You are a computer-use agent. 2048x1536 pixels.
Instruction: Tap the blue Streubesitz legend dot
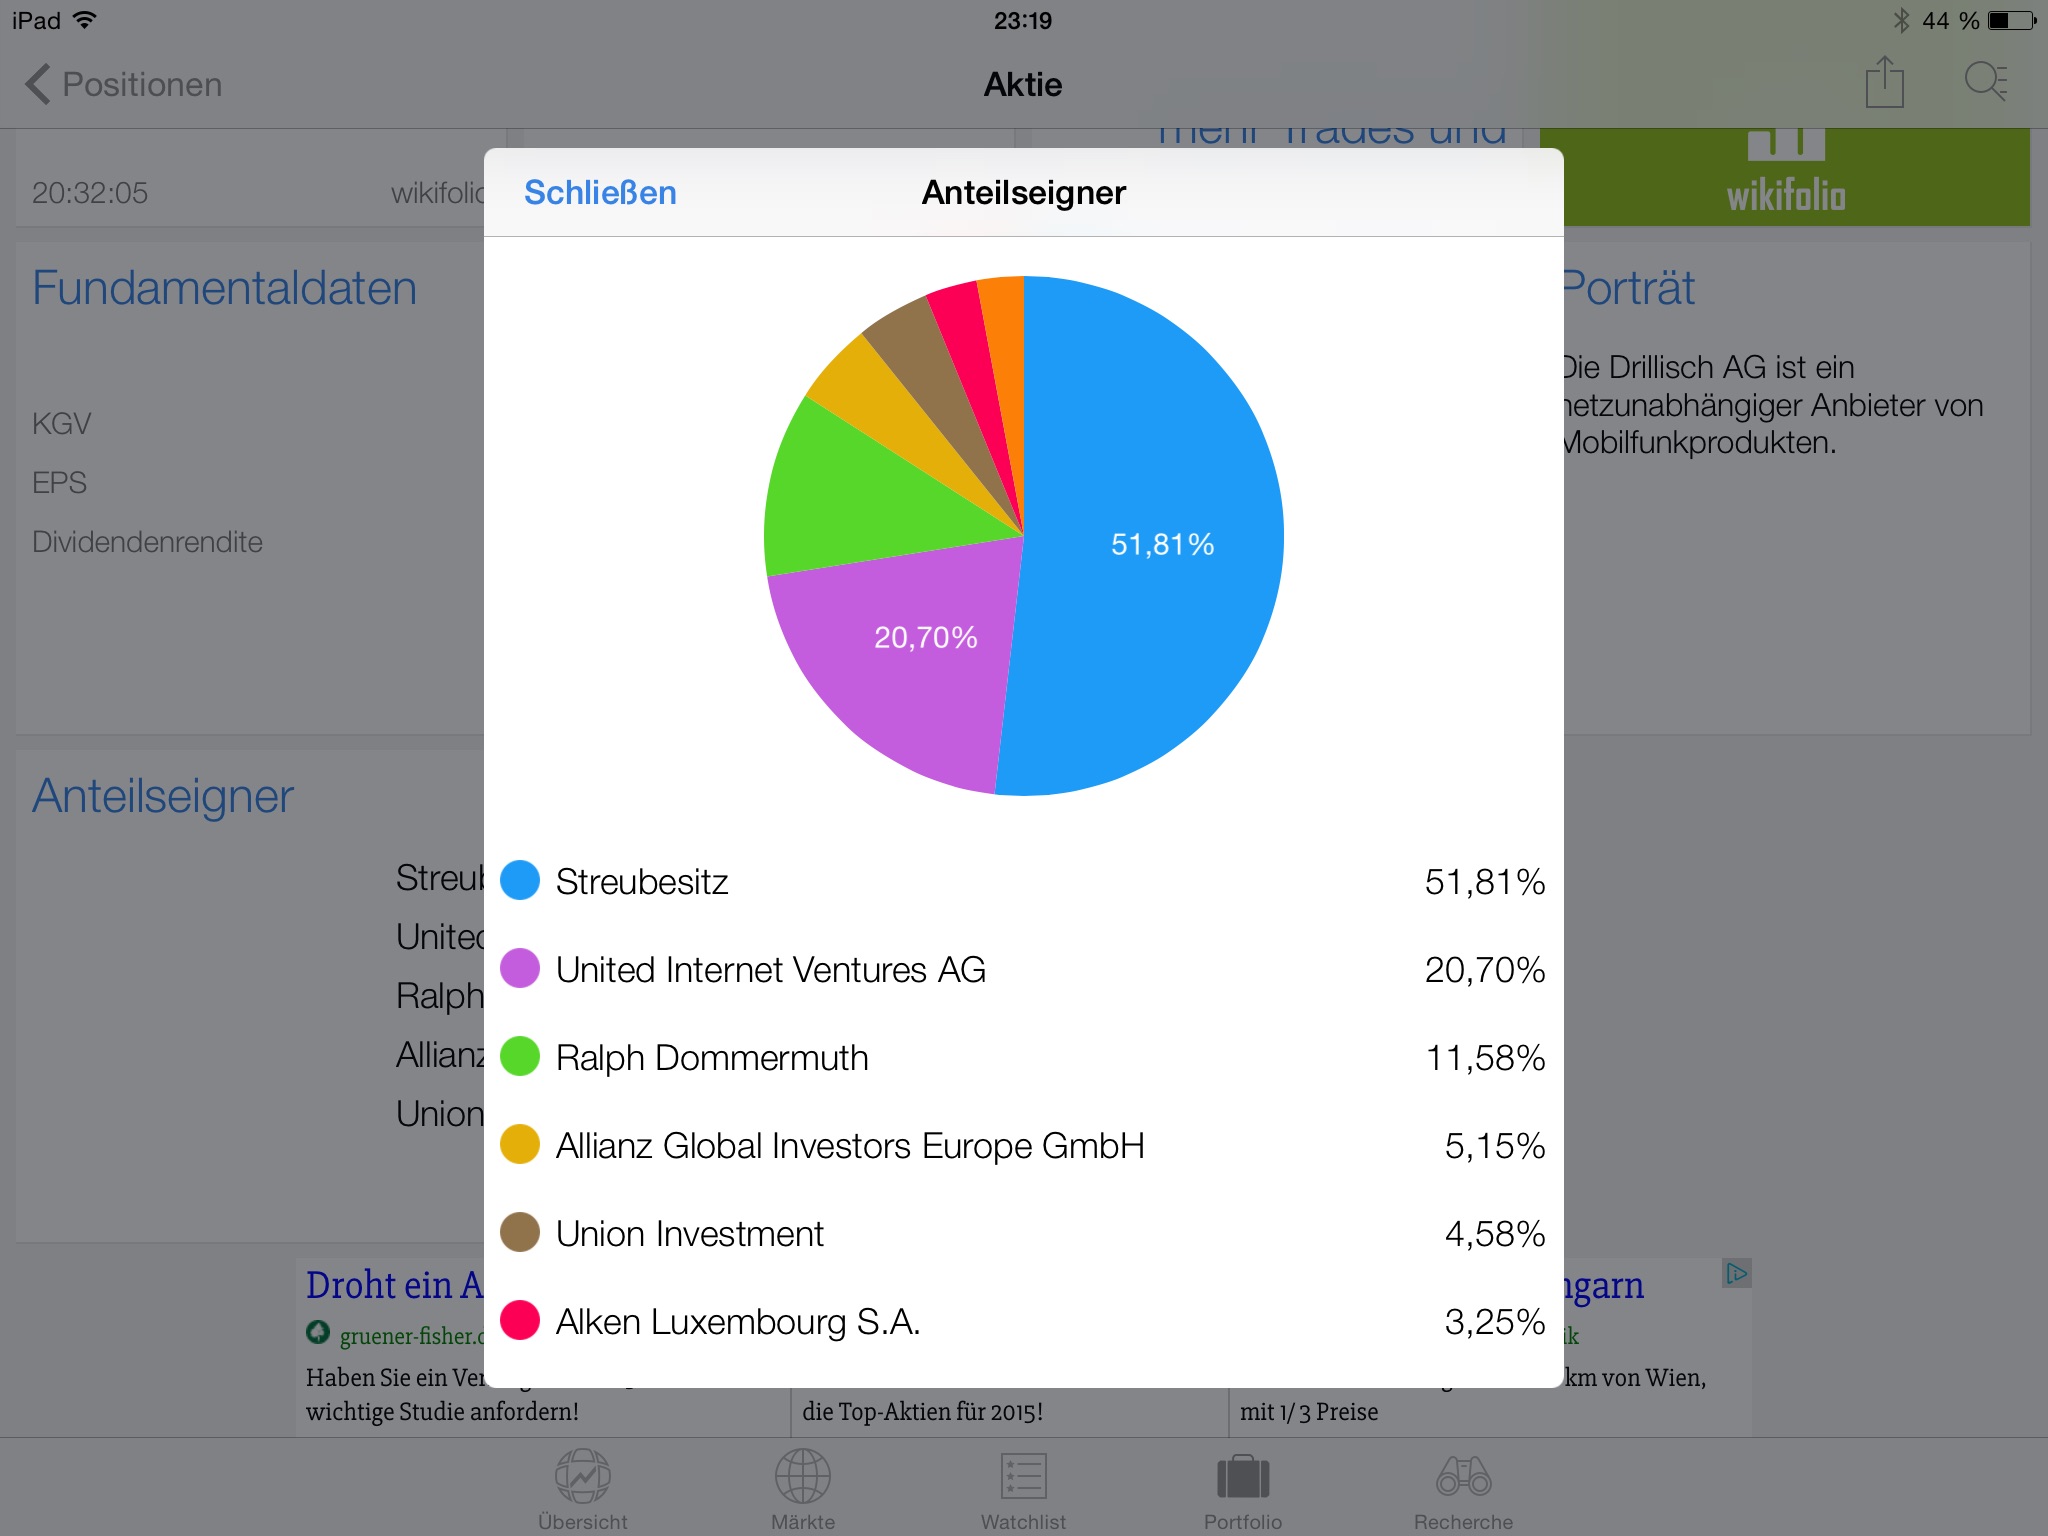tap(520, 880)
